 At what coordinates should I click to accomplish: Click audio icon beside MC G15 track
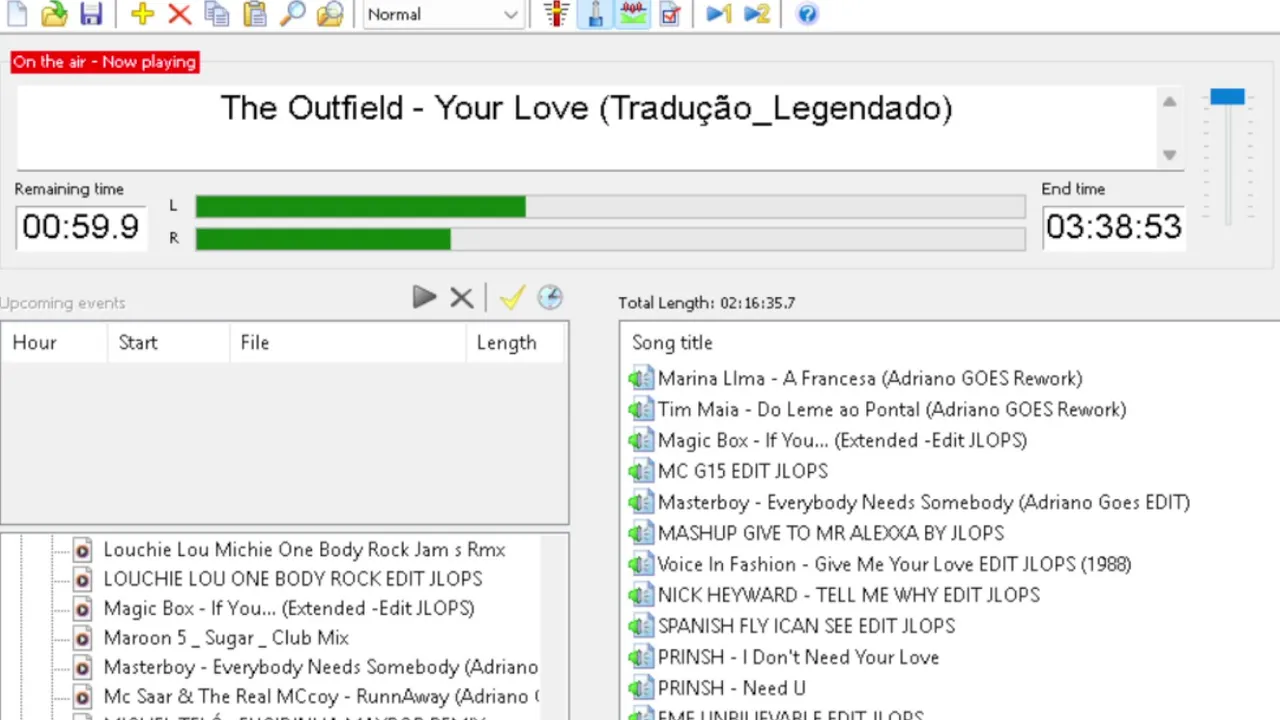coord(640,472)
